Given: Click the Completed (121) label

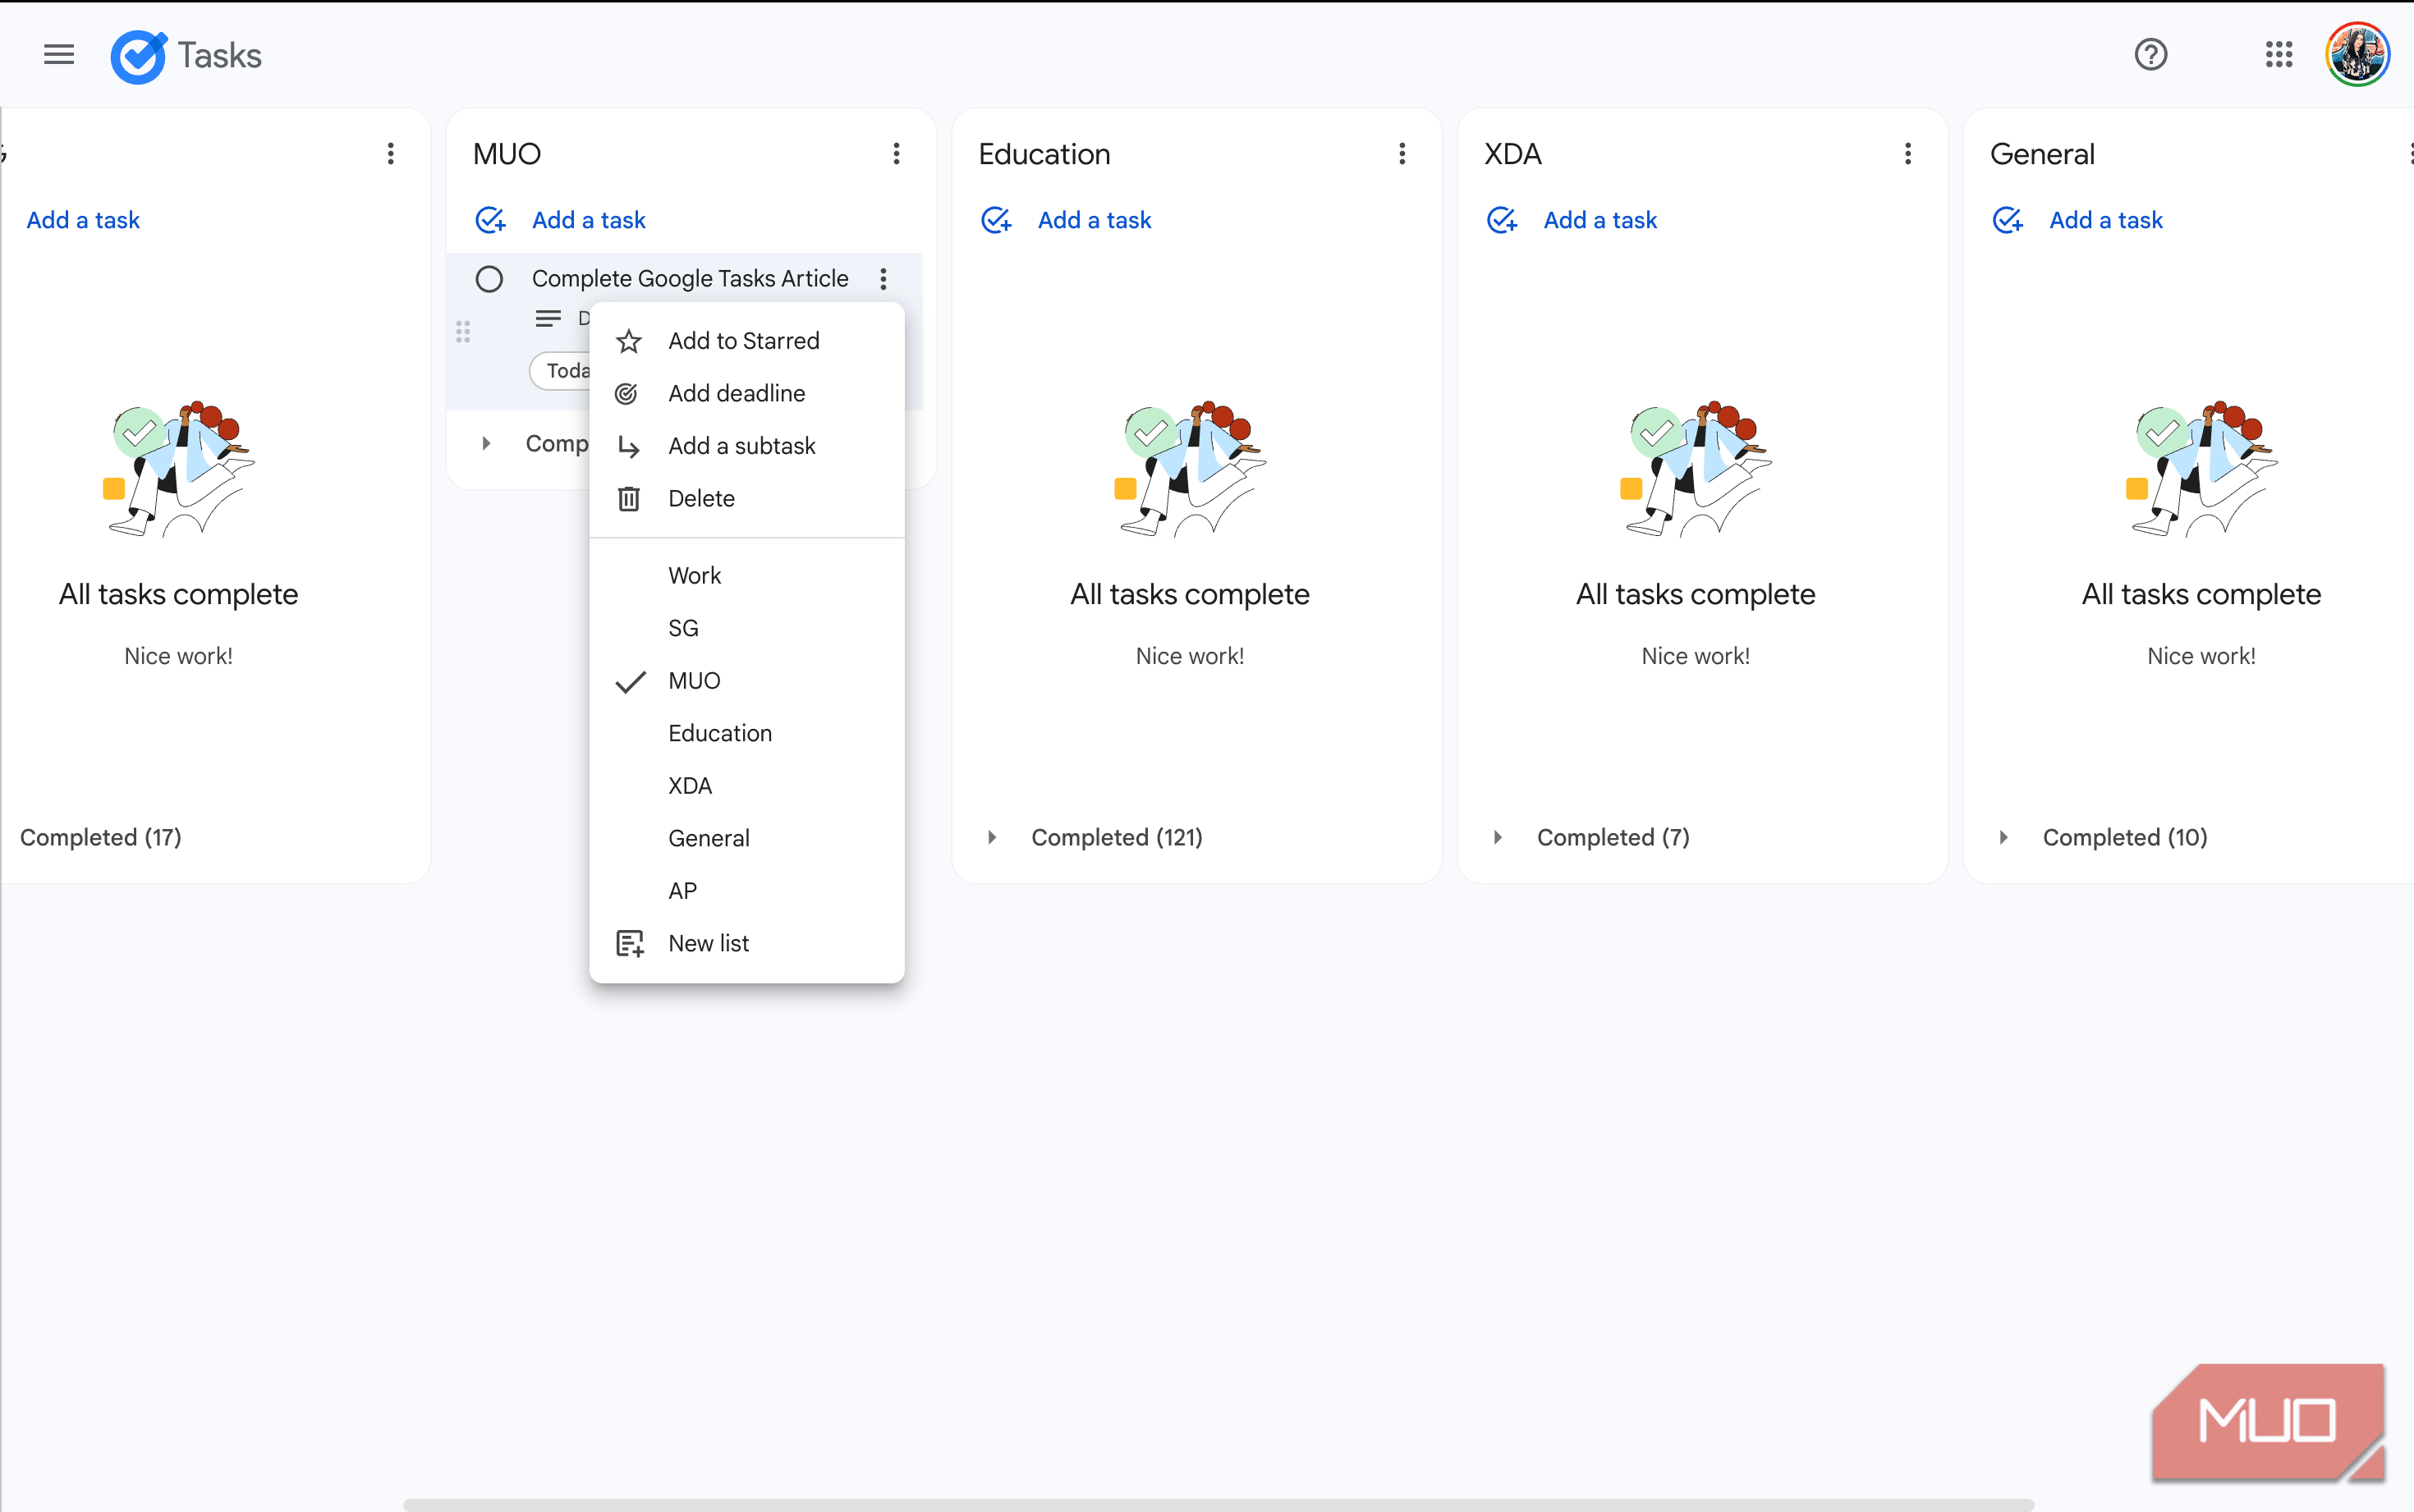Looking at the screenshot, I should pos(1117,837).
